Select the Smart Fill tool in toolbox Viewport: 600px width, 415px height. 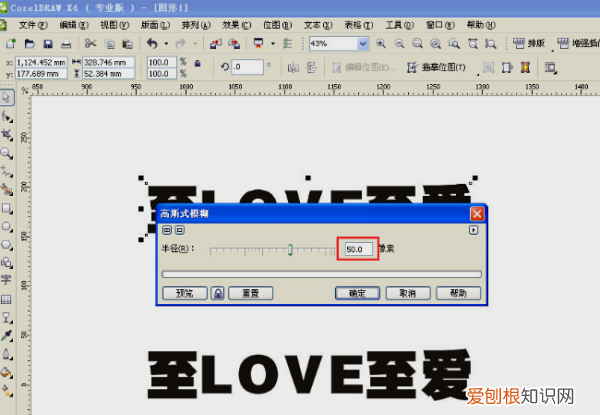coord(7,190)
